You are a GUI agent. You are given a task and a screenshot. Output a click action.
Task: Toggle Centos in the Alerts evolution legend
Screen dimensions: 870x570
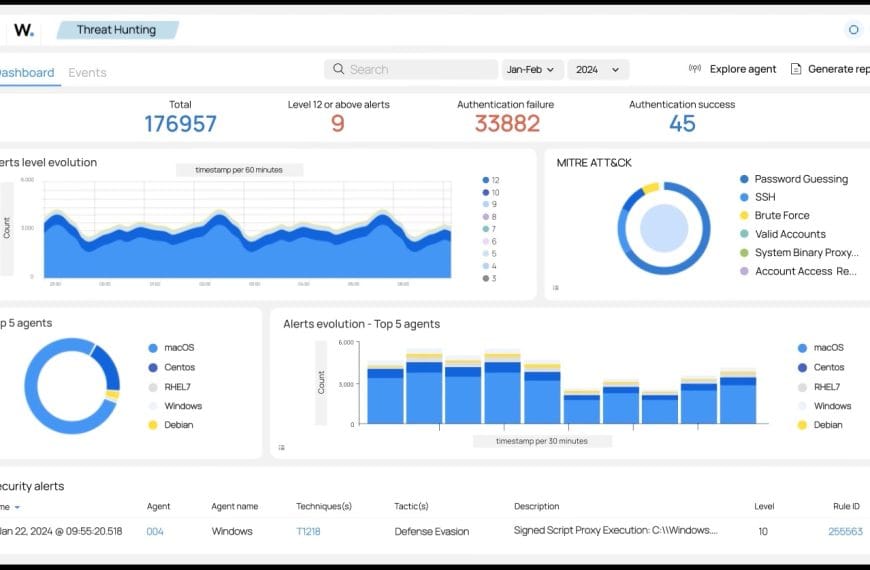click(821, 367)
